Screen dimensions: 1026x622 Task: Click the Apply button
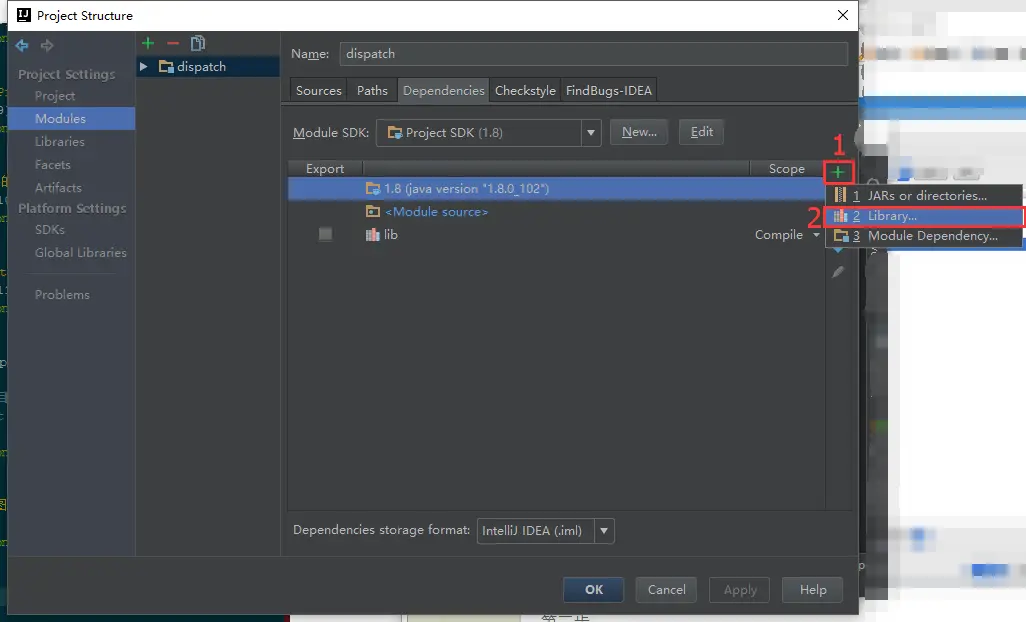[x=739, y=589]
